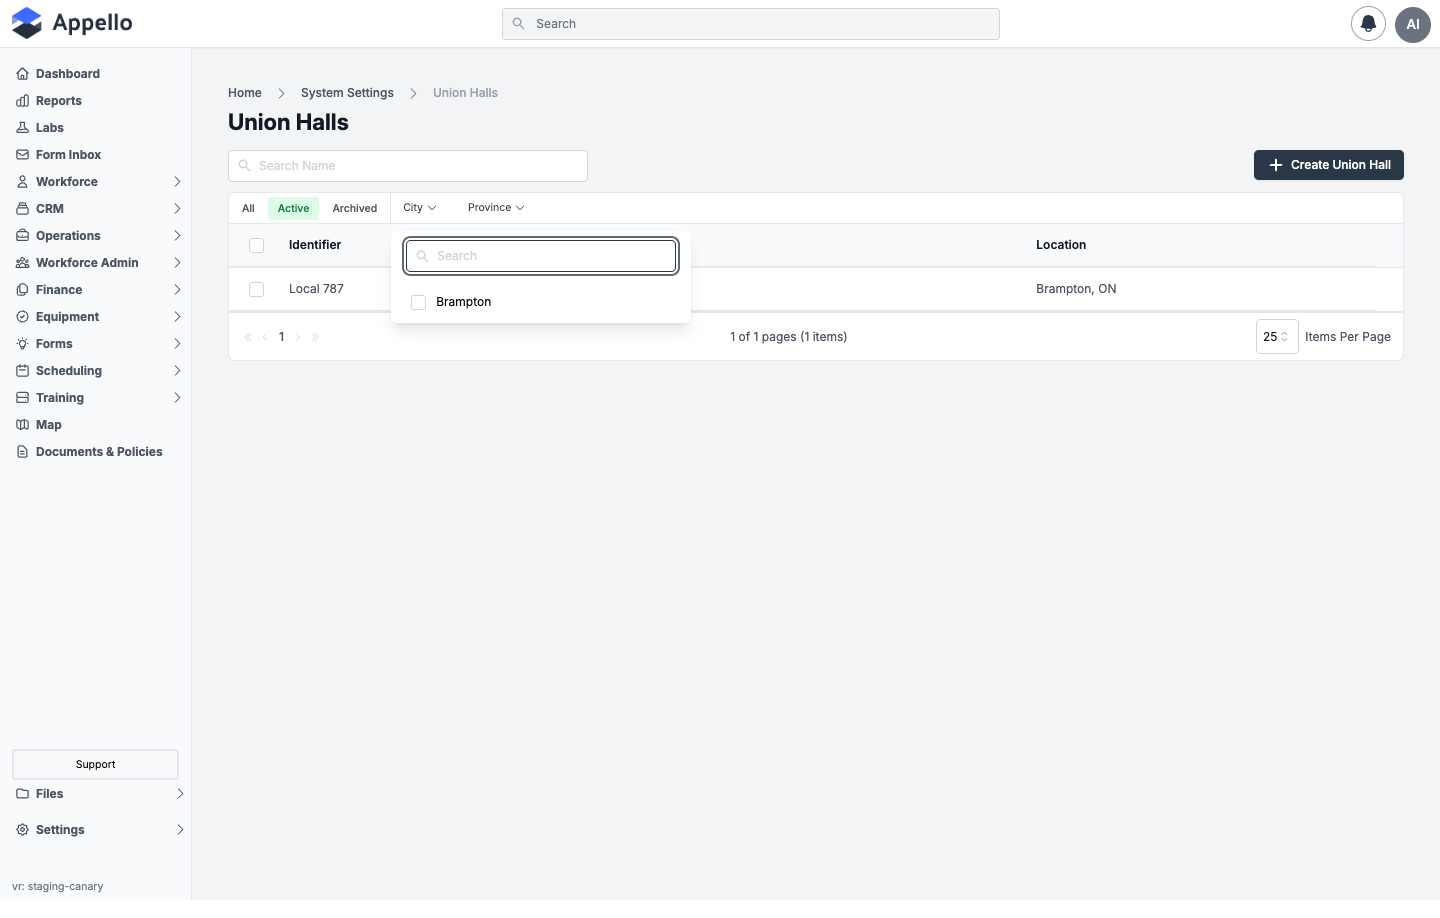Switch to the All tab
The width and height of the screenshot is (1440, 918).
pos(248,208)
